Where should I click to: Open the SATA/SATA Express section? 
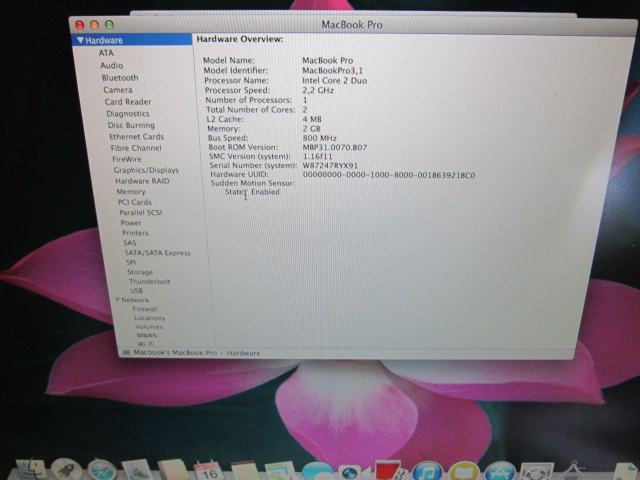[x=157, y=253]
